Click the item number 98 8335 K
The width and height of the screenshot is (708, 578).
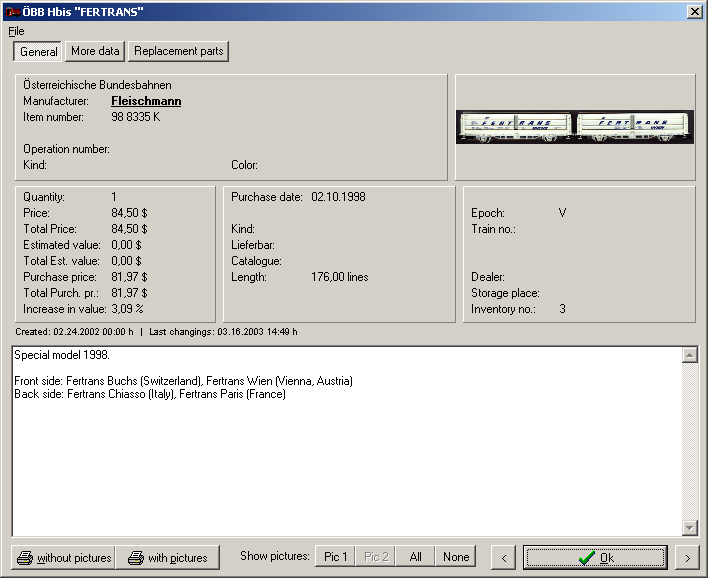pyautogui.click(x=135, y=117)
